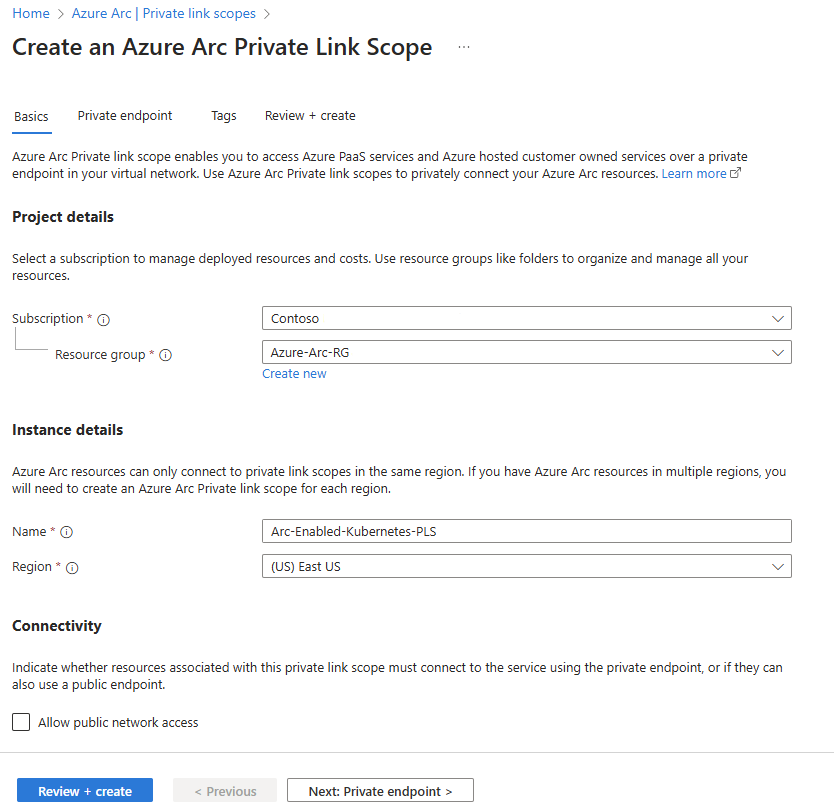Click the external link icon beside Learn more
Screen dimensions: 834x810
pyautogui.click(x=736, y=174)
